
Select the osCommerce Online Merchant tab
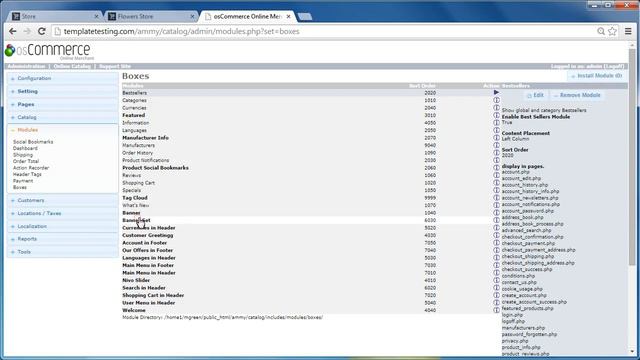(247, 16)
